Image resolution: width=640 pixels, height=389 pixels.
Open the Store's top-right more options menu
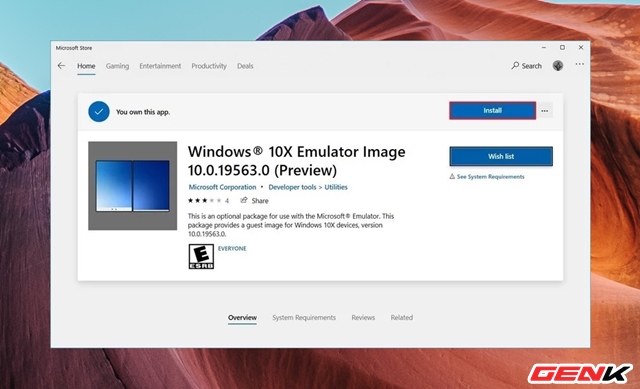click(580, 64)
